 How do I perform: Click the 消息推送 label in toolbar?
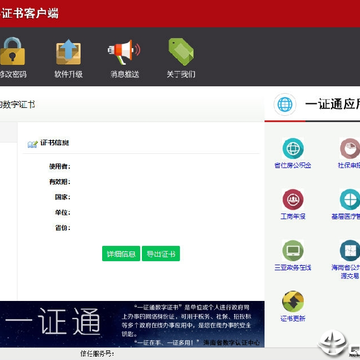125,74
